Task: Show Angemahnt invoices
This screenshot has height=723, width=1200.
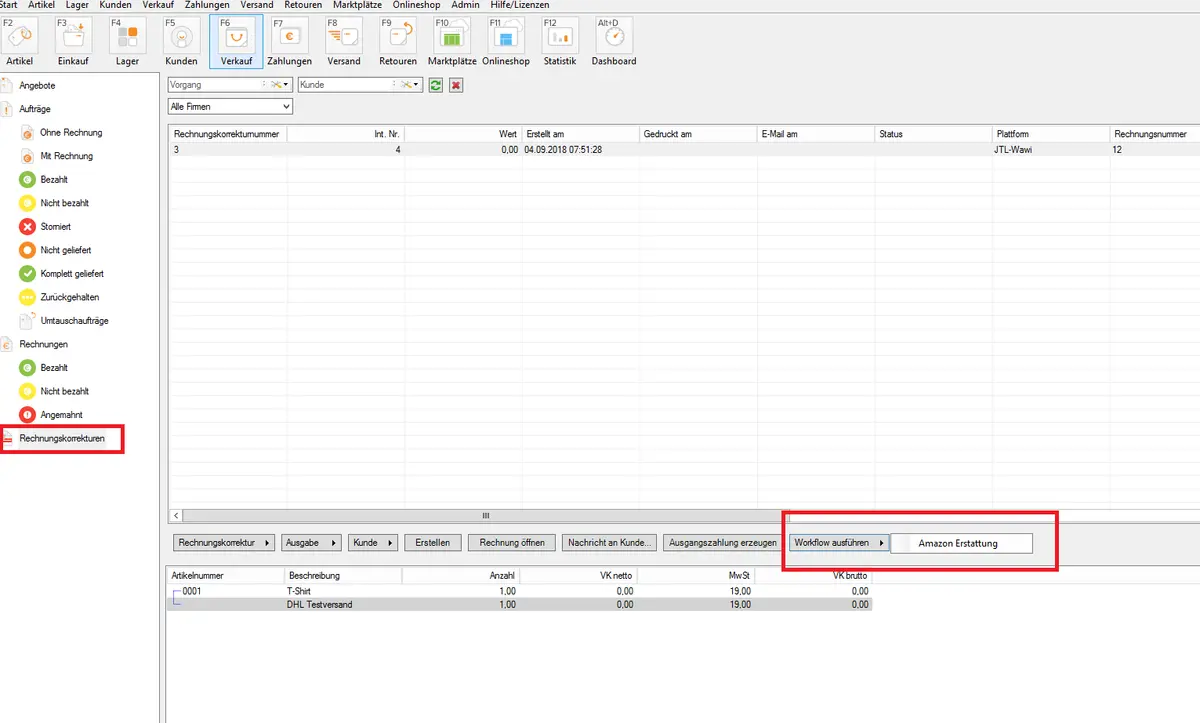Action: (x=61, y=414)
